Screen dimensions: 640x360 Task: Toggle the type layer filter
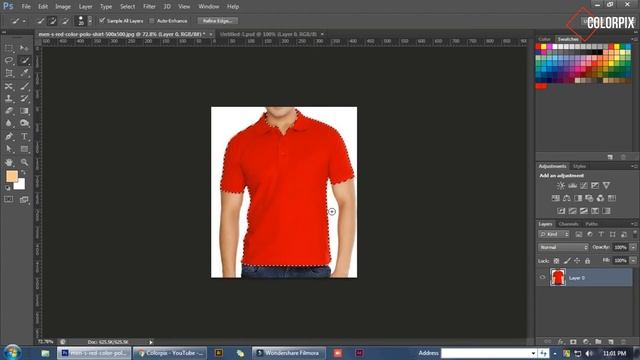tap(601, 234)
